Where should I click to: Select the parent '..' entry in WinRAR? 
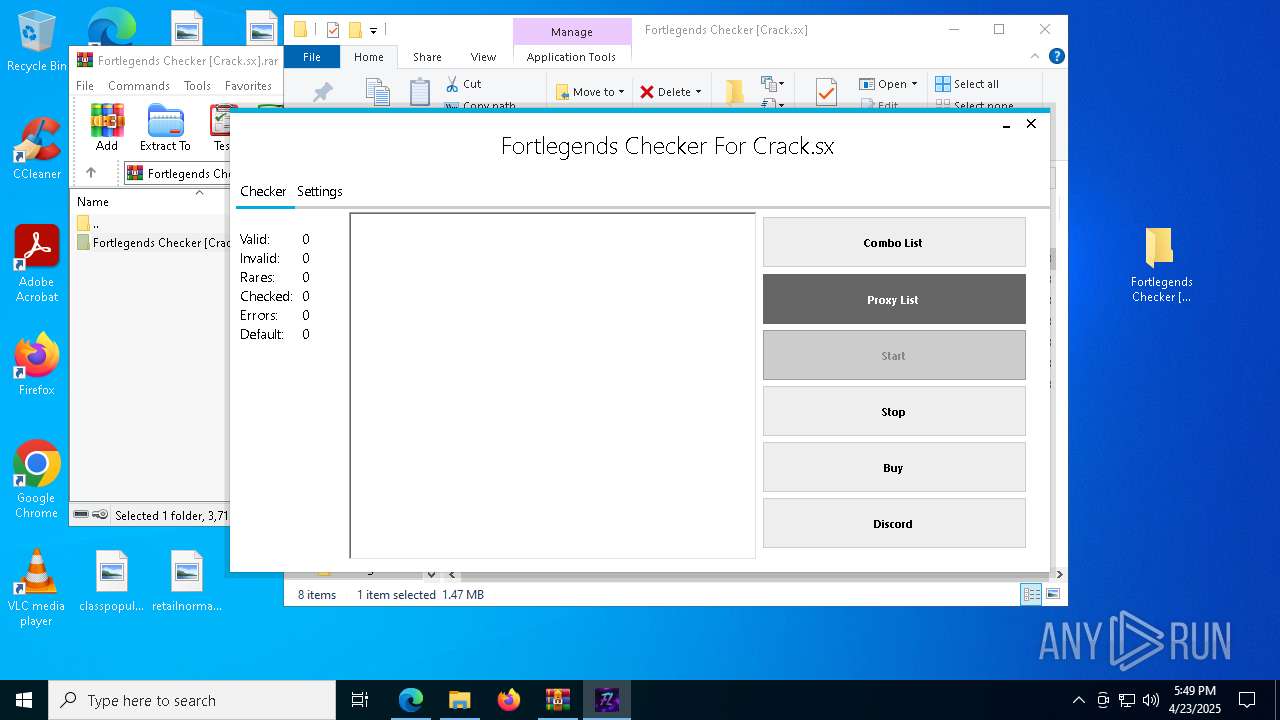click(x=88, y=223)
